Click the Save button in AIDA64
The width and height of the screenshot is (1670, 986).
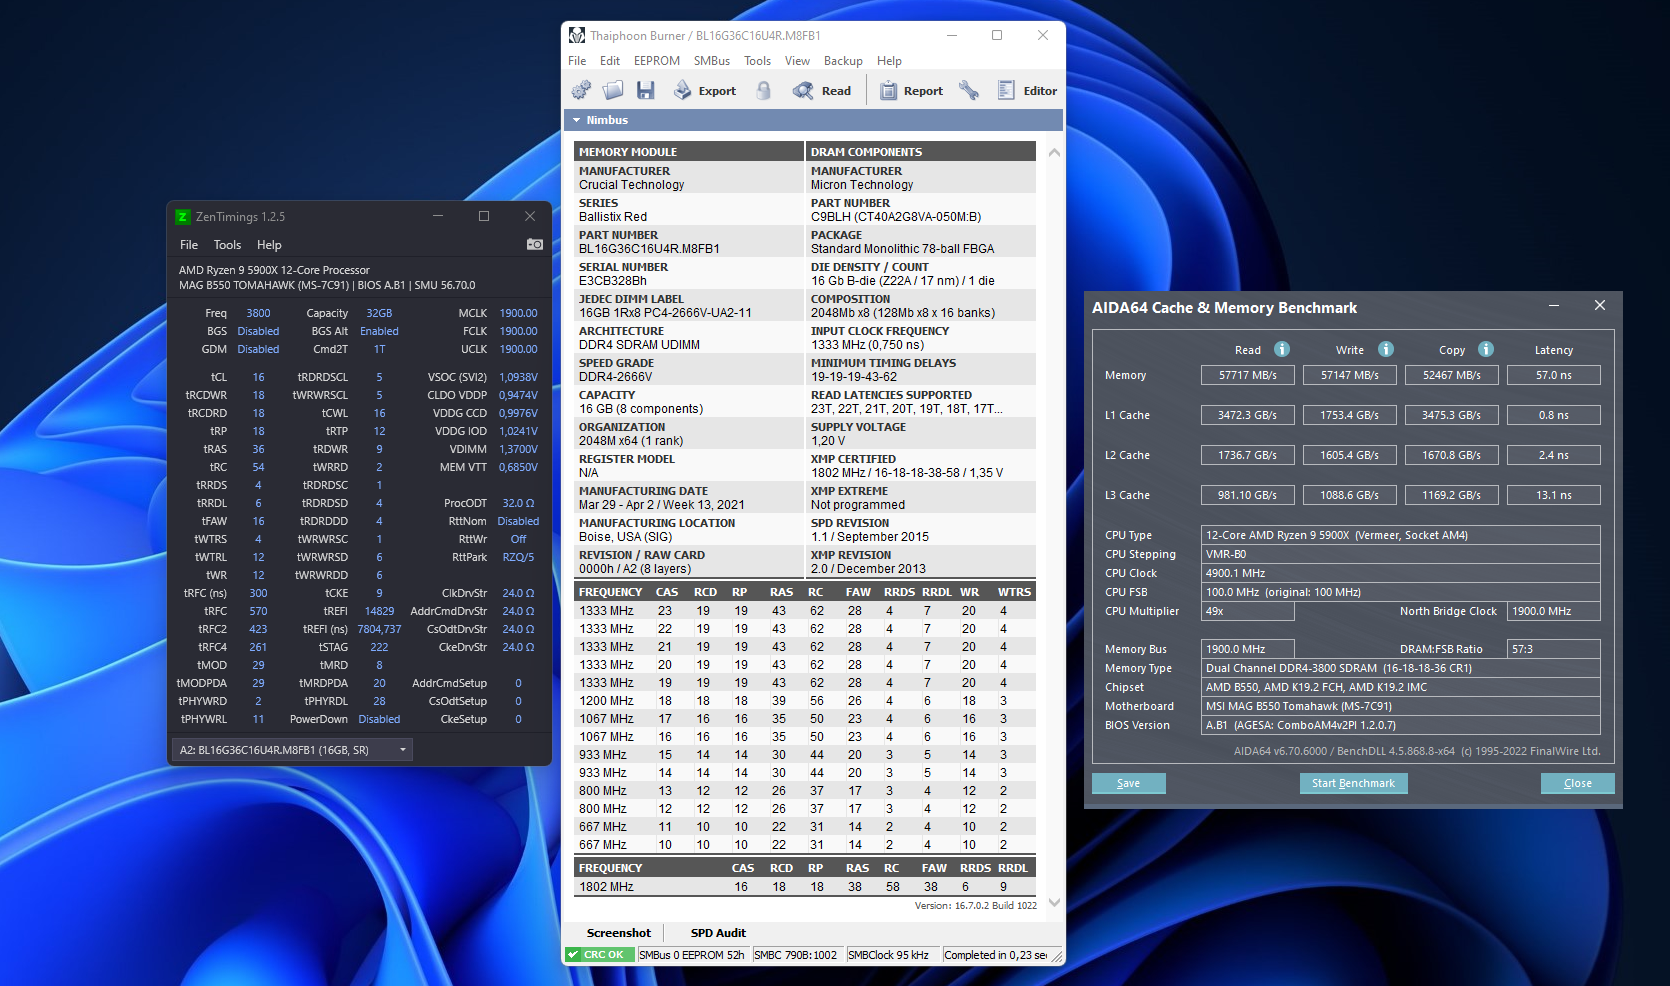[1128, 783]
